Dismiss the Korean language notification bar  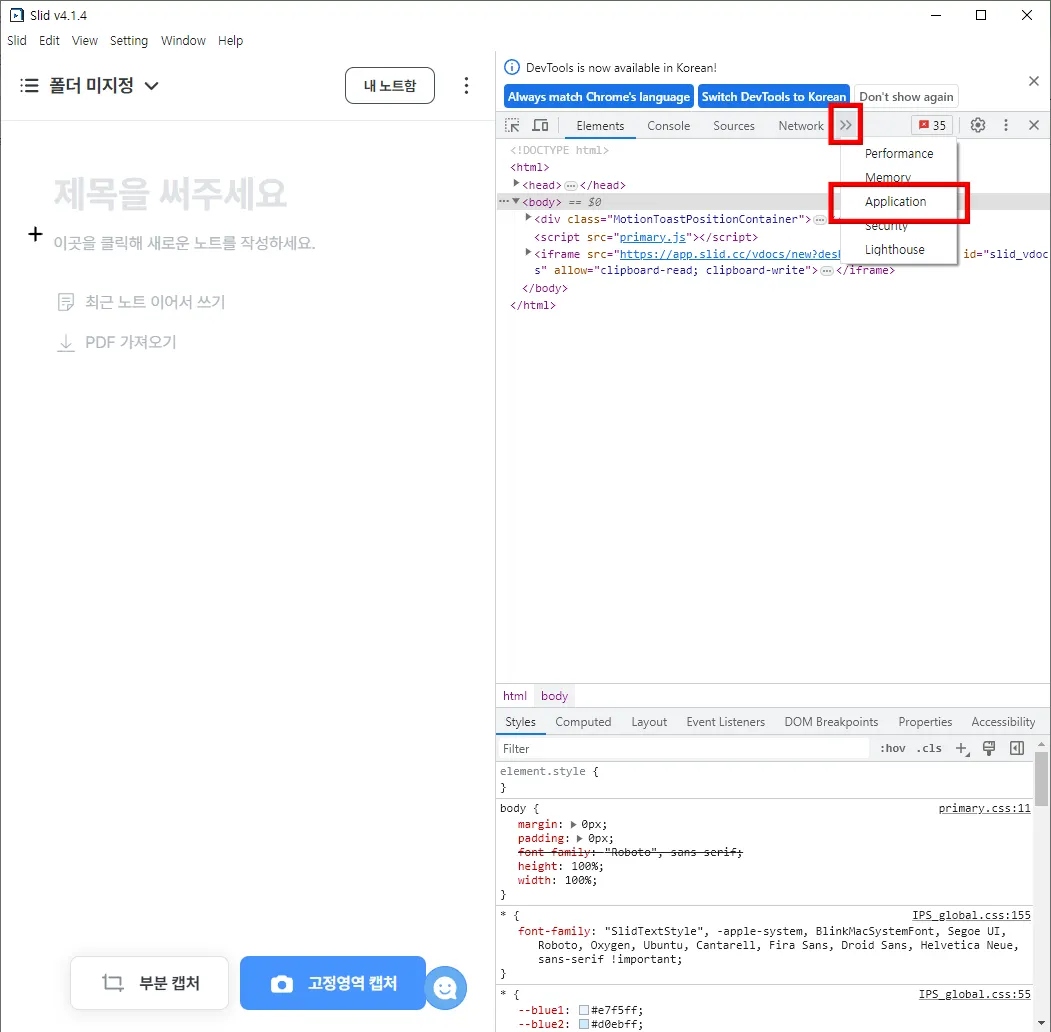click(1034, 81)
